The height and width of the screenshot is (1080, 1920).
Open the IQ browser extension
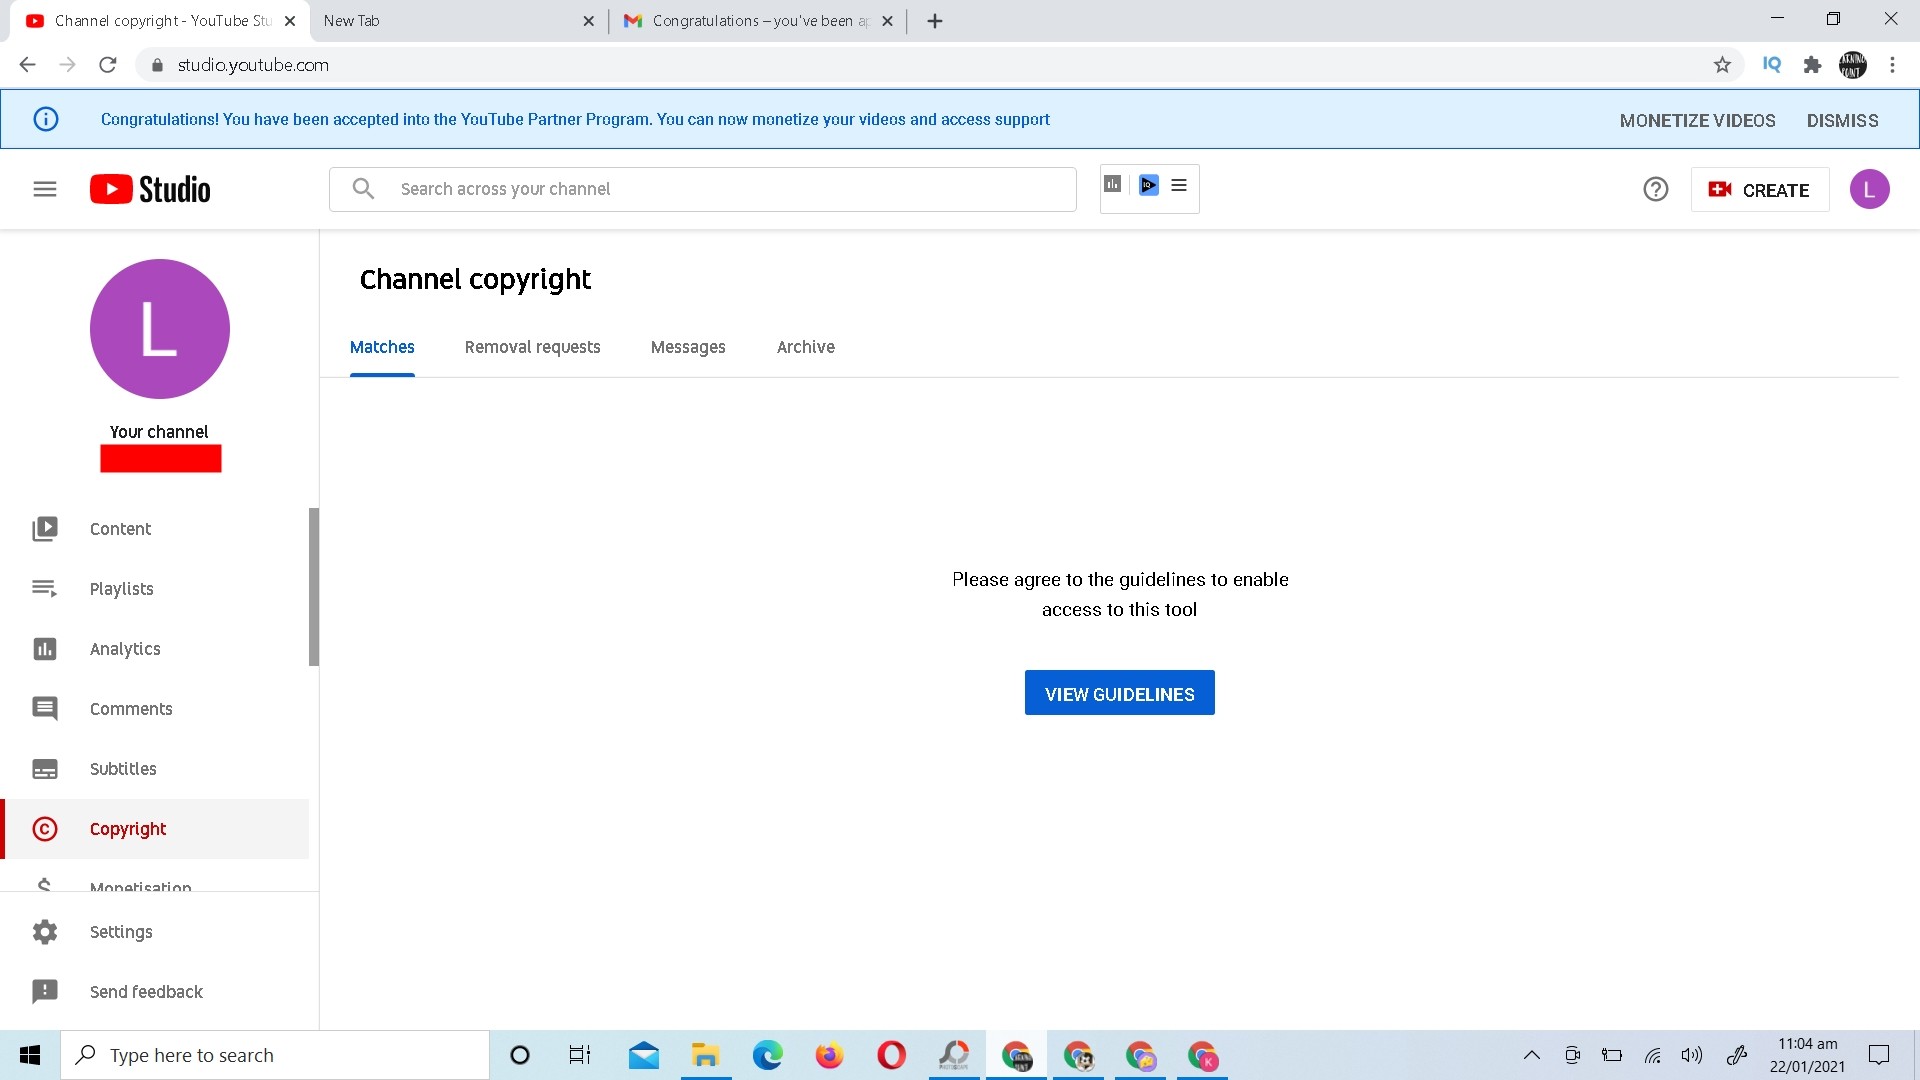pyautogui.click(x=1772, y=65)
